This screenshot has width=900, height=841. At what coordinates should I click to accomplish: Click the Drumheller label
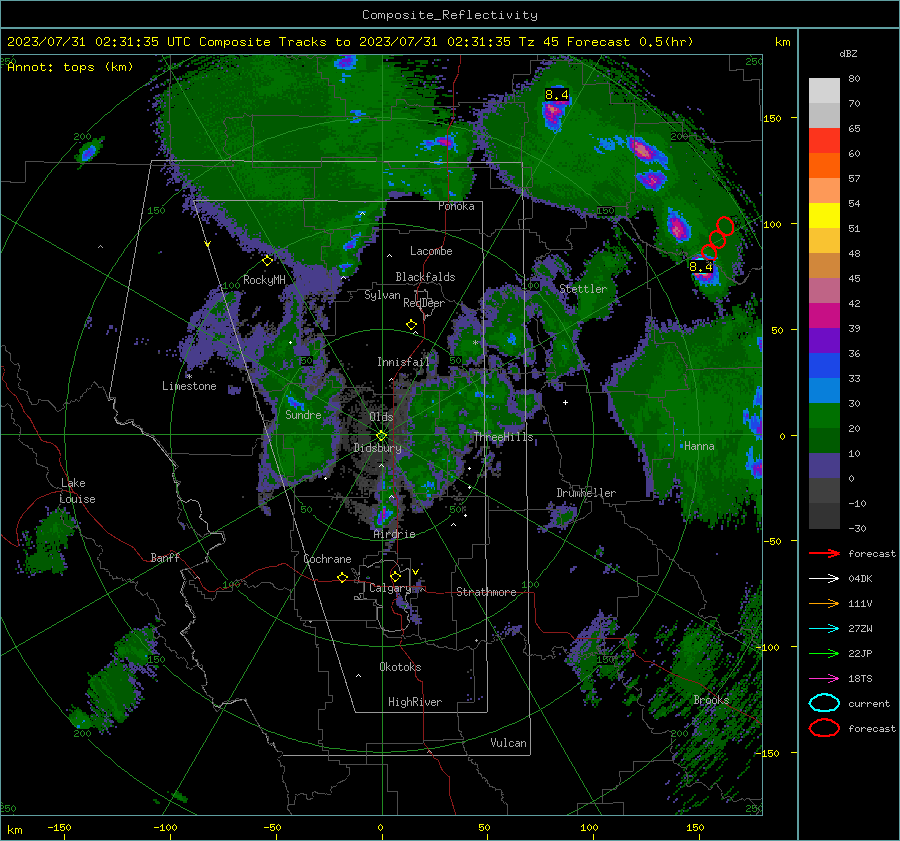point(586,493)
